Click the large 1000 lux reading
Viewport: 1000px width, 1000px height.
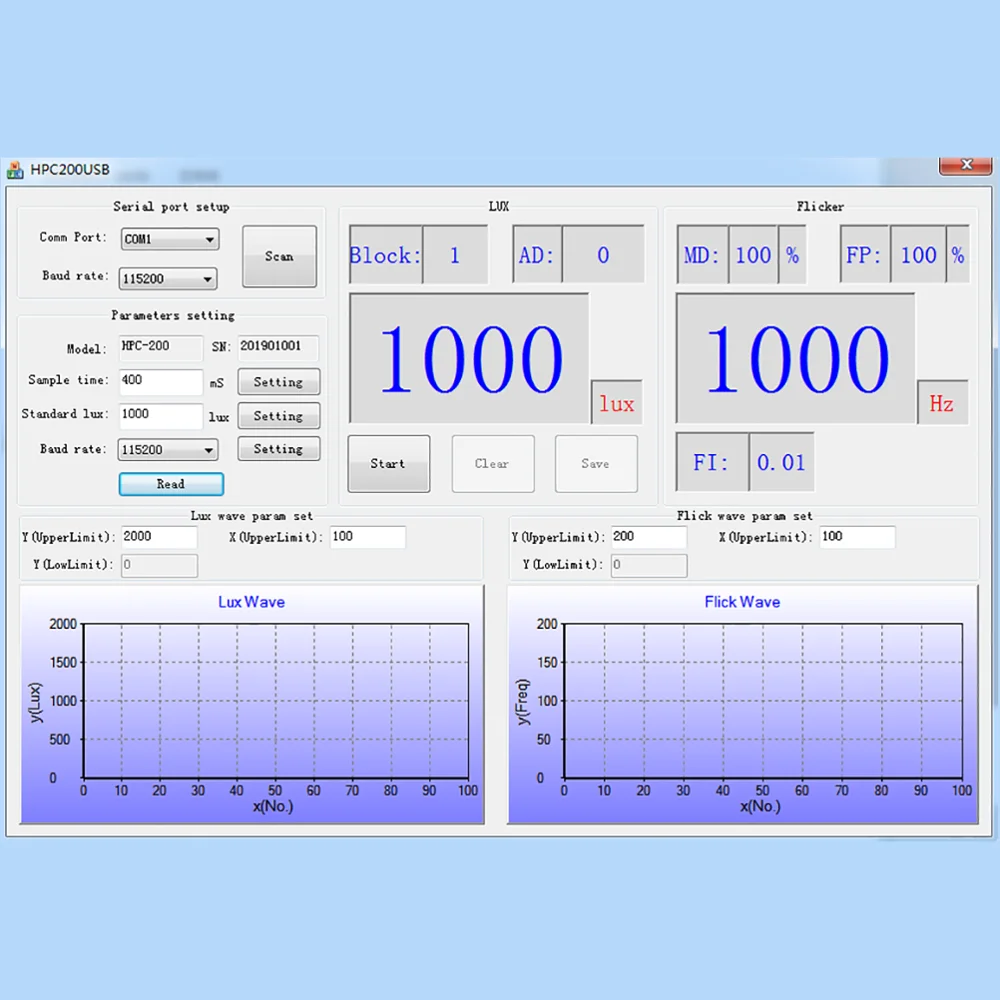pyautogui.click(x=469, y=358)
